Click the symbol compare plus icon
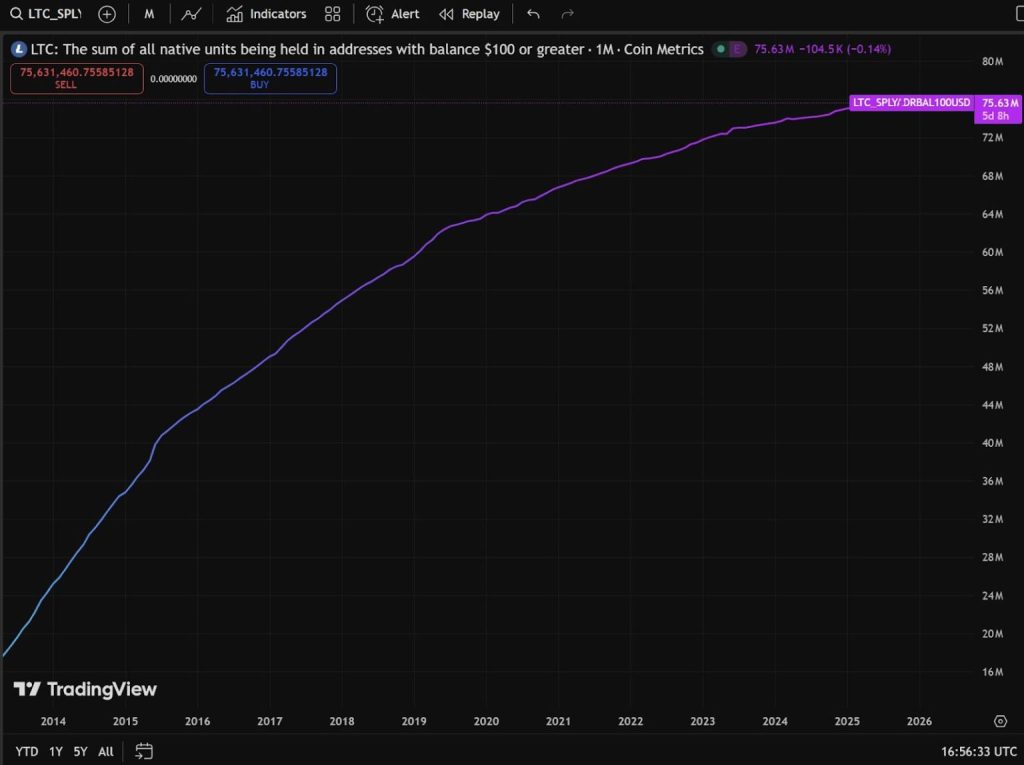The image size is (1024, 765). tap(106, 14)
